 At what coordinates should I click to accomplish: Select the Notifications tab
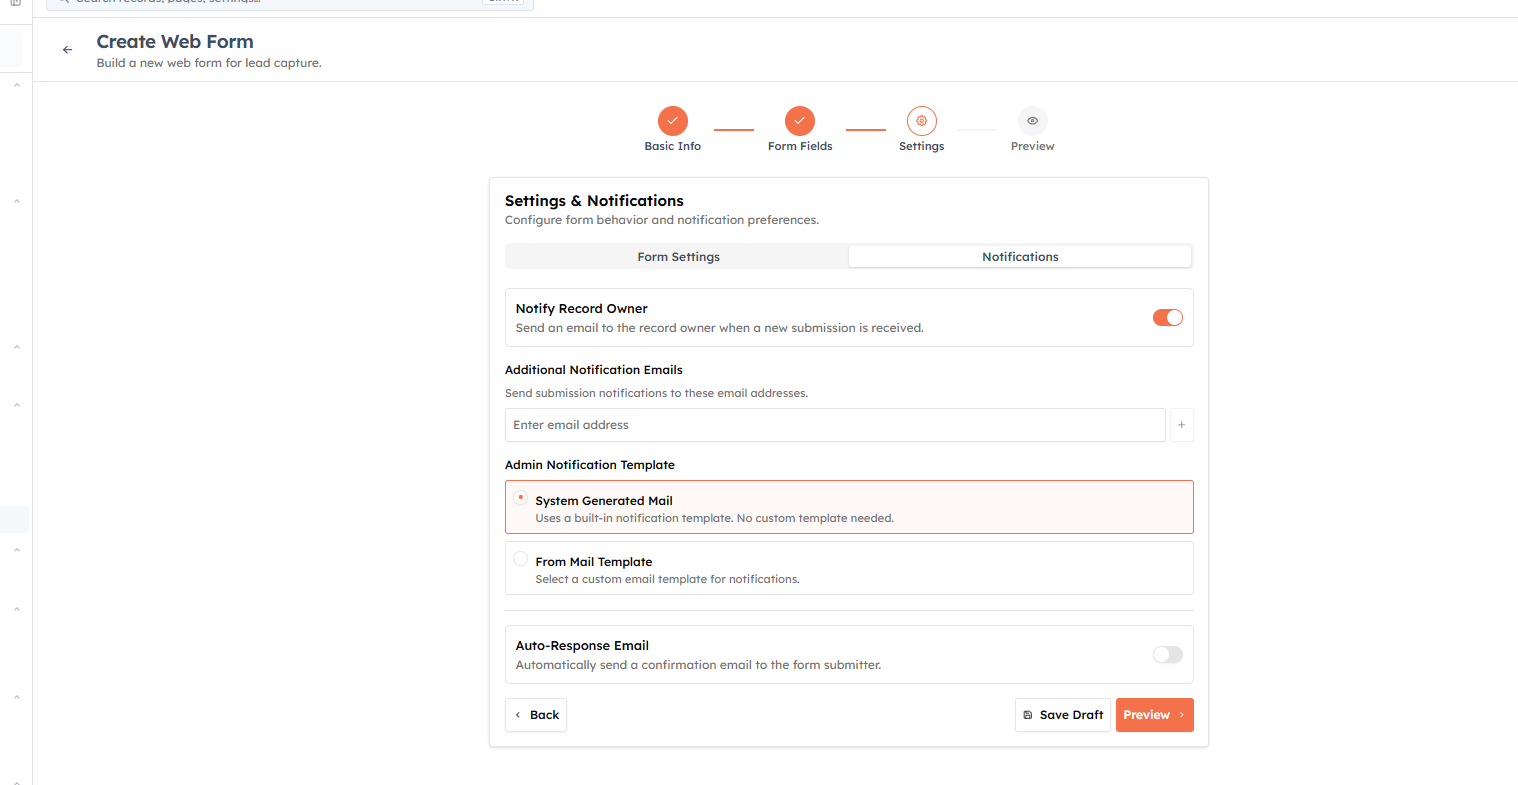(1020, 257)
